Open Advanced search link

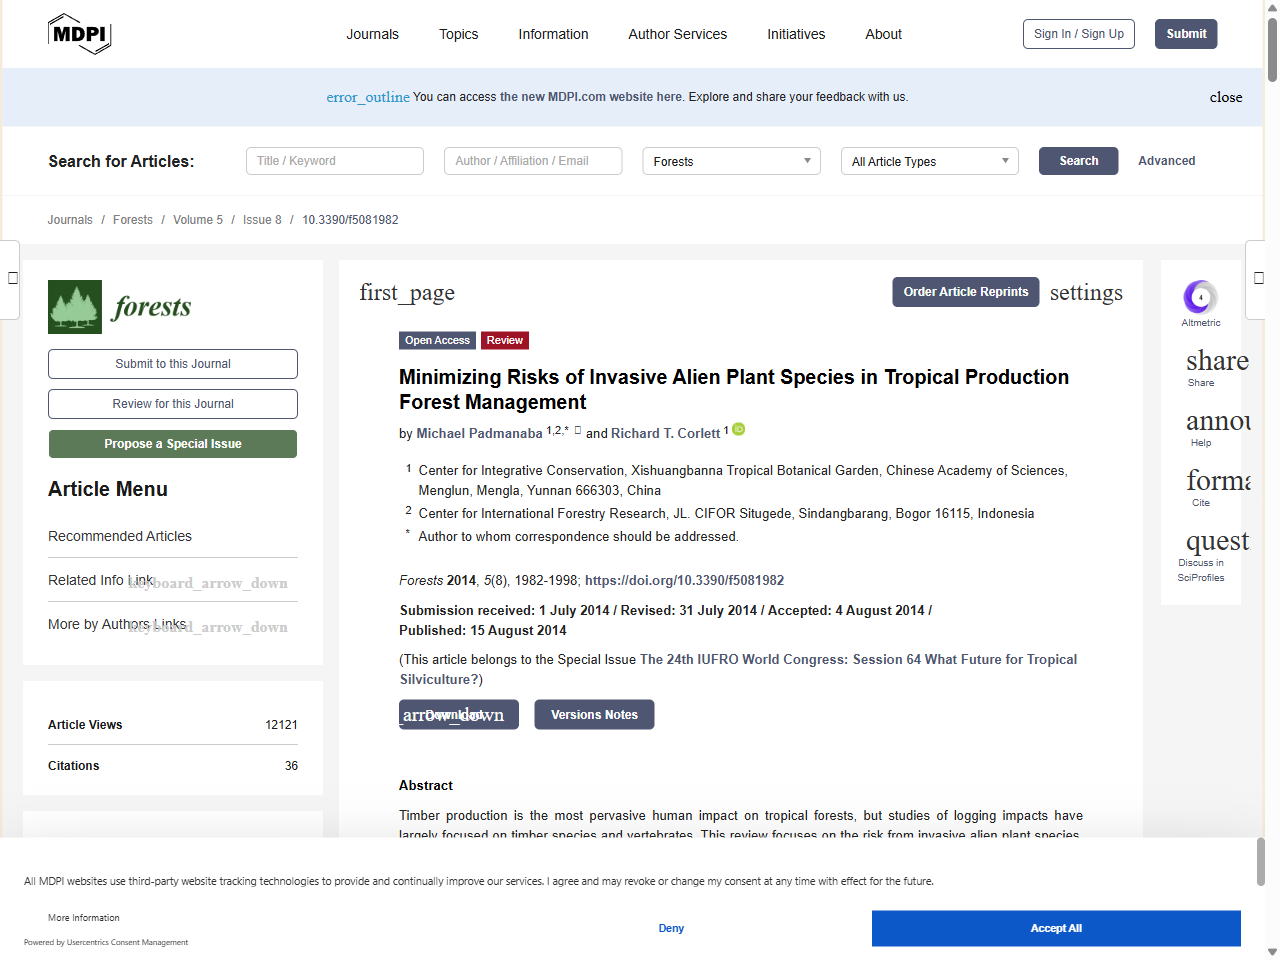pos(1166,161)
